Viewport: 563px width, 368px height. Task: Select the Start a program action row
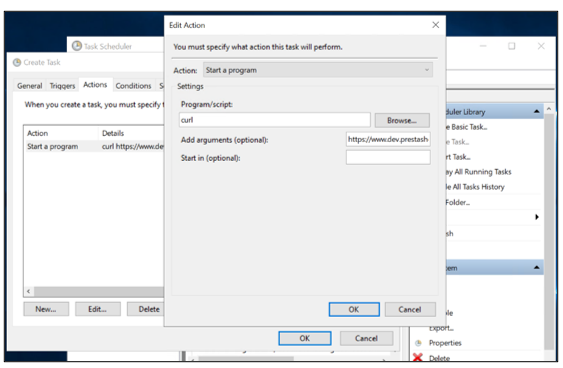95,146
